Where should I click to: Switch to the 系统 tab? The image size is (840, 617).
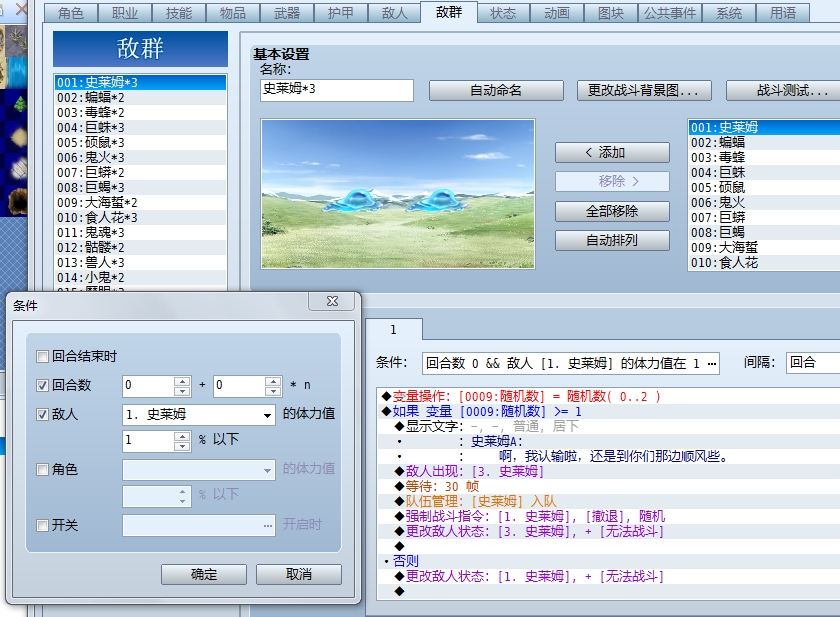[x=729, y=13]
